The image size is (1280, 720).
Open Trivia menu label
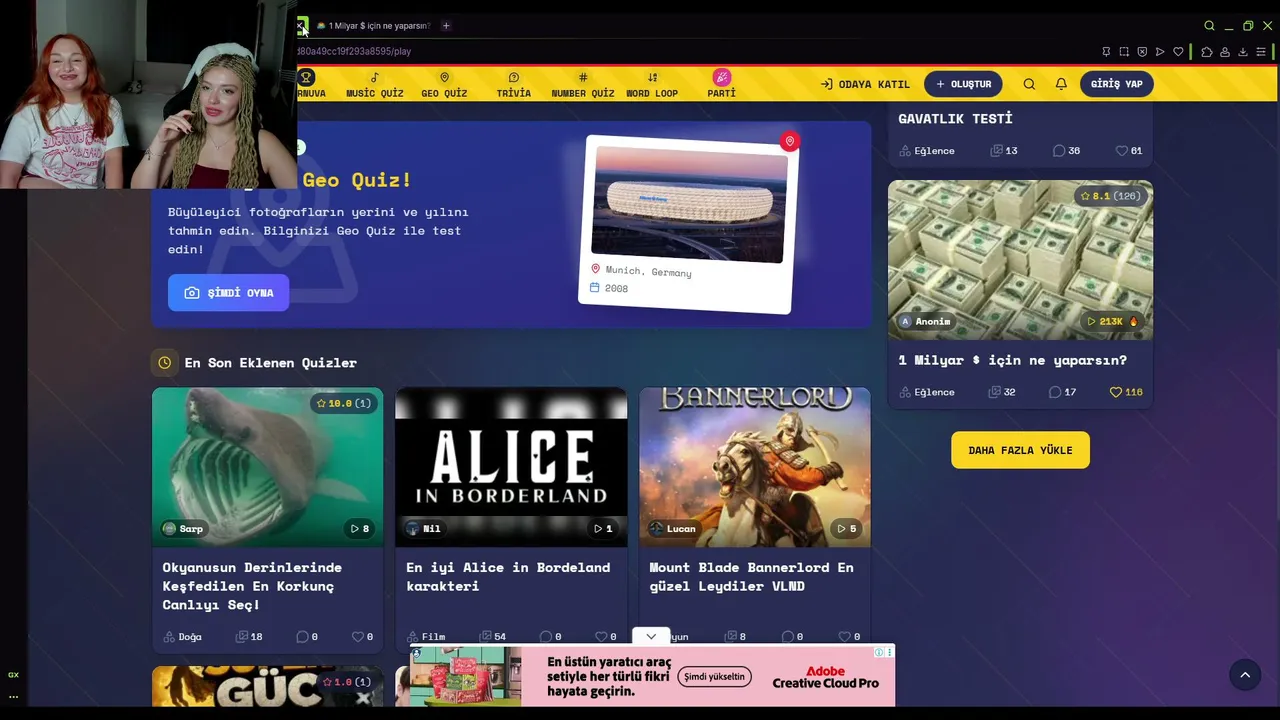514,94
